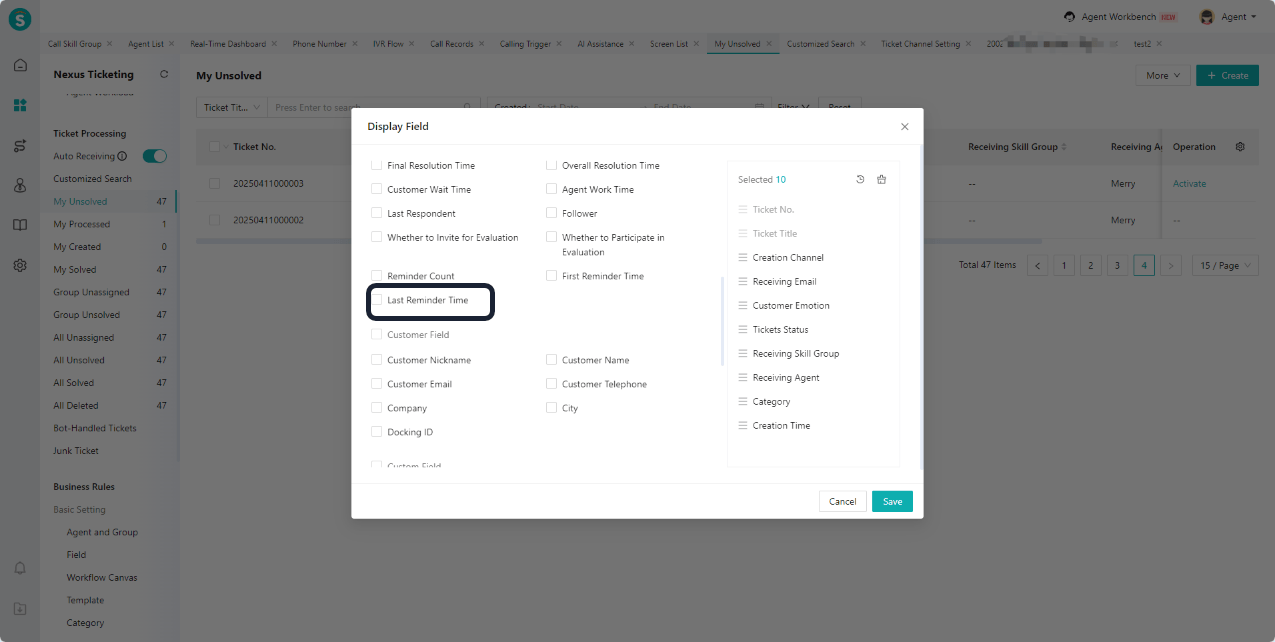Image resolution: width=1275 pixels, height=642 pixels.
Task: Open the 15 / Page dropdown
Action: pos(1225,265)
